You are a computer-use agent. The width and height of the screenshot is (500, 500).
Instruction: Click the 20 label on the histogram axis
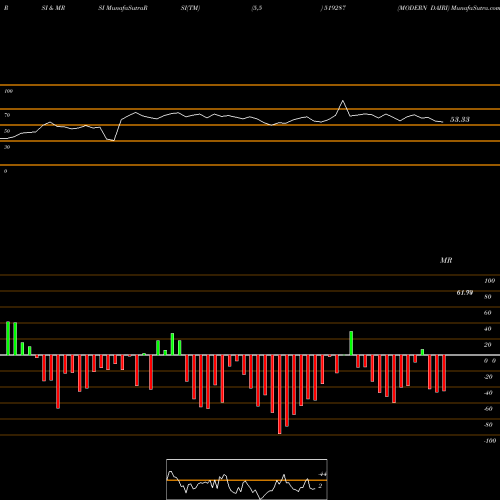(x=488, y=345)
